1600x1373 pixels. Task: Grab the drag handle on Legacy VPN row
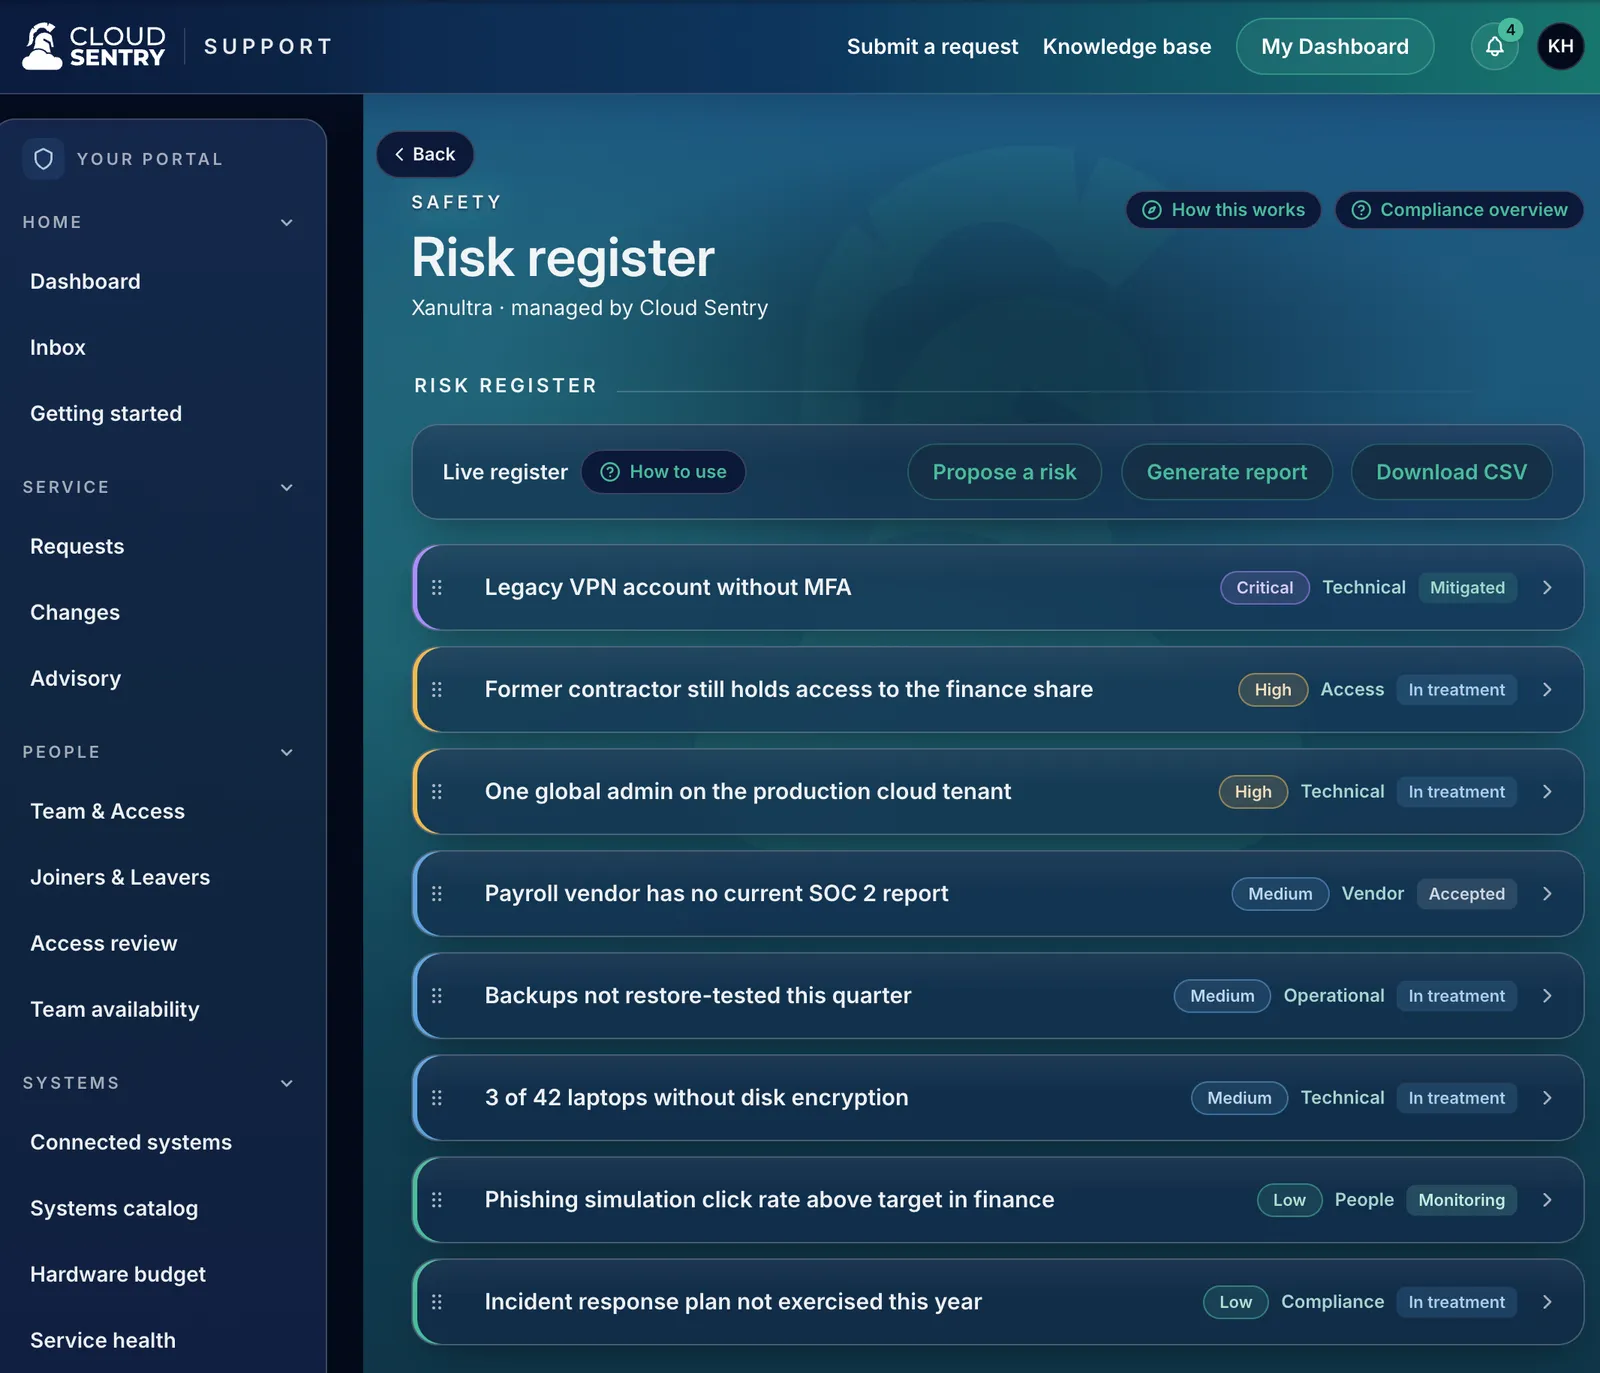(x=437, y=588)
